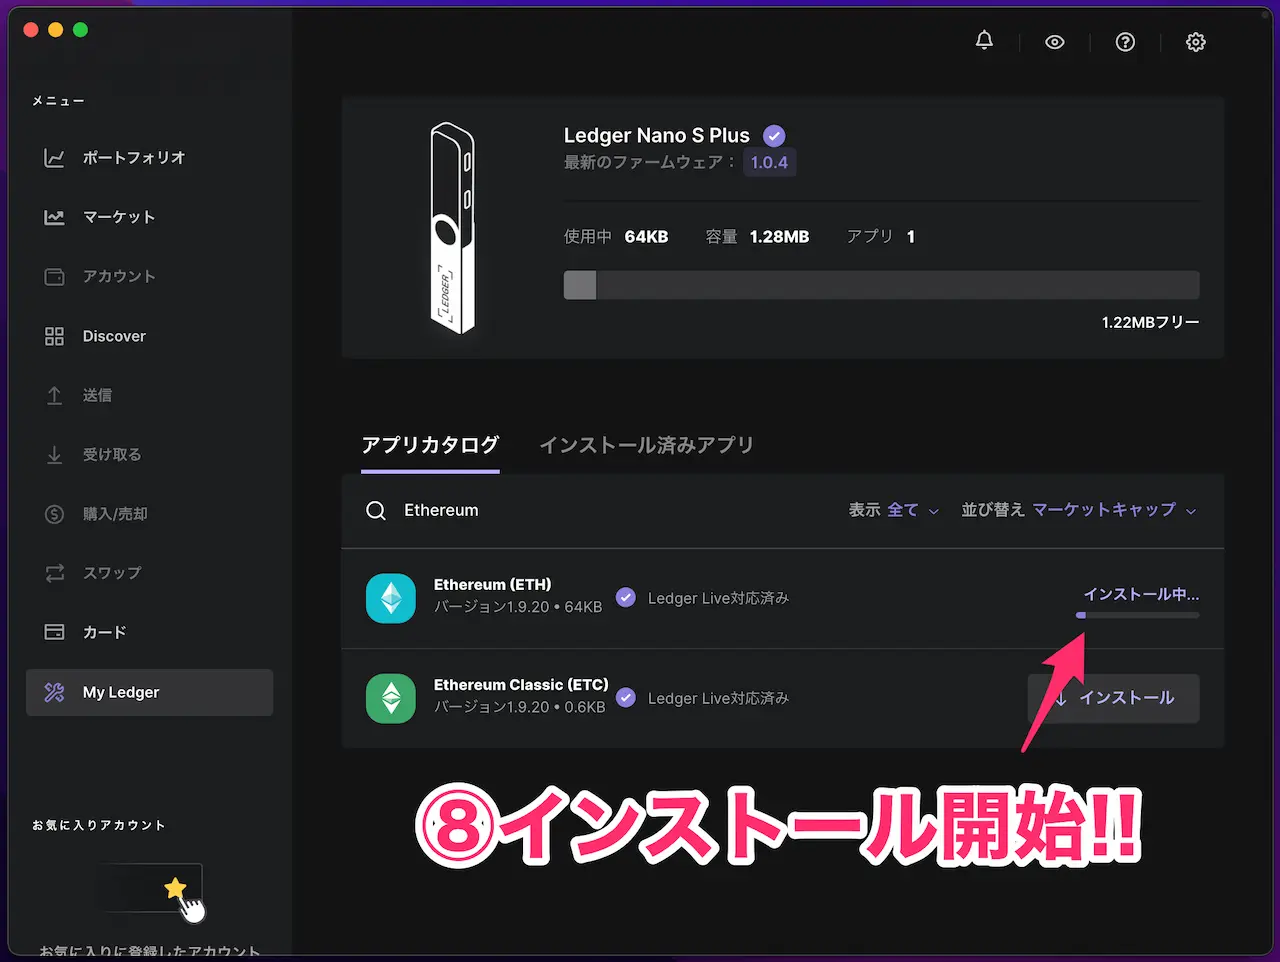This screenshot has width=1280, height=962.
Task: Click the Discover grid icon
Action: (x=54, y=336)
